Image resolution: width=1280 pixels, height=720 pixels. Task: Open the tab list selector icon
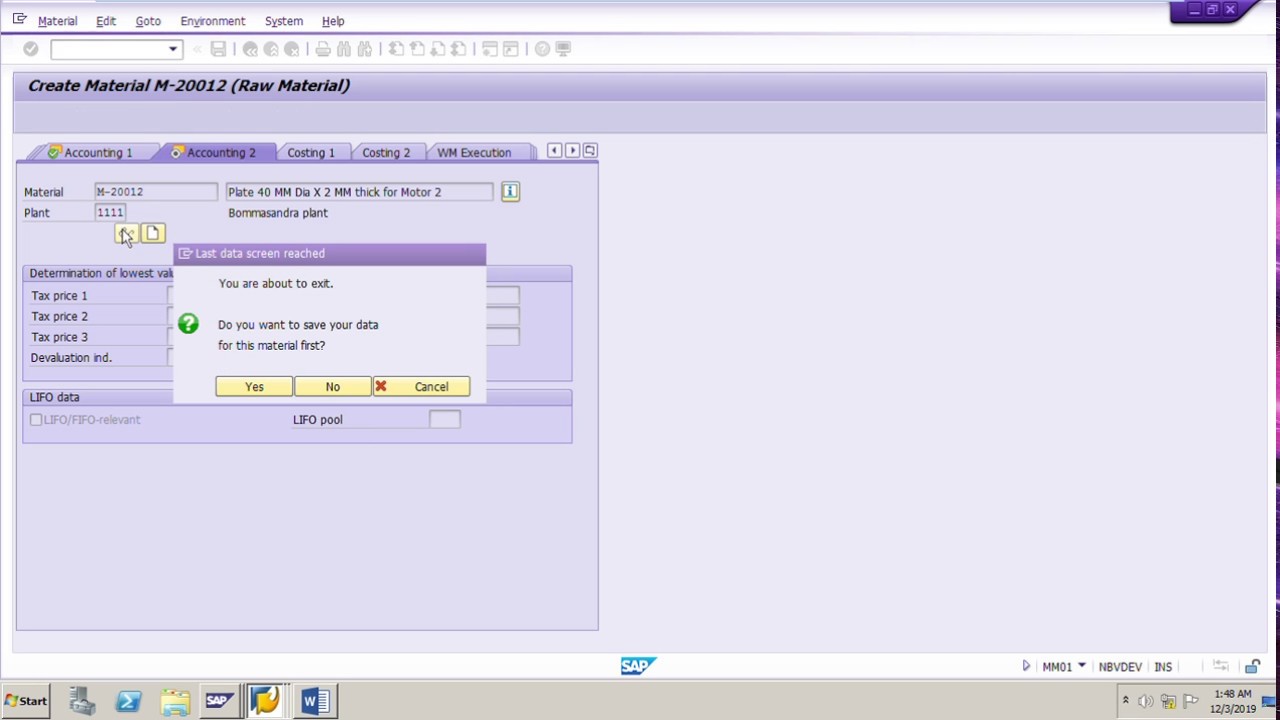pyautogui.click(x=590, y=151)
